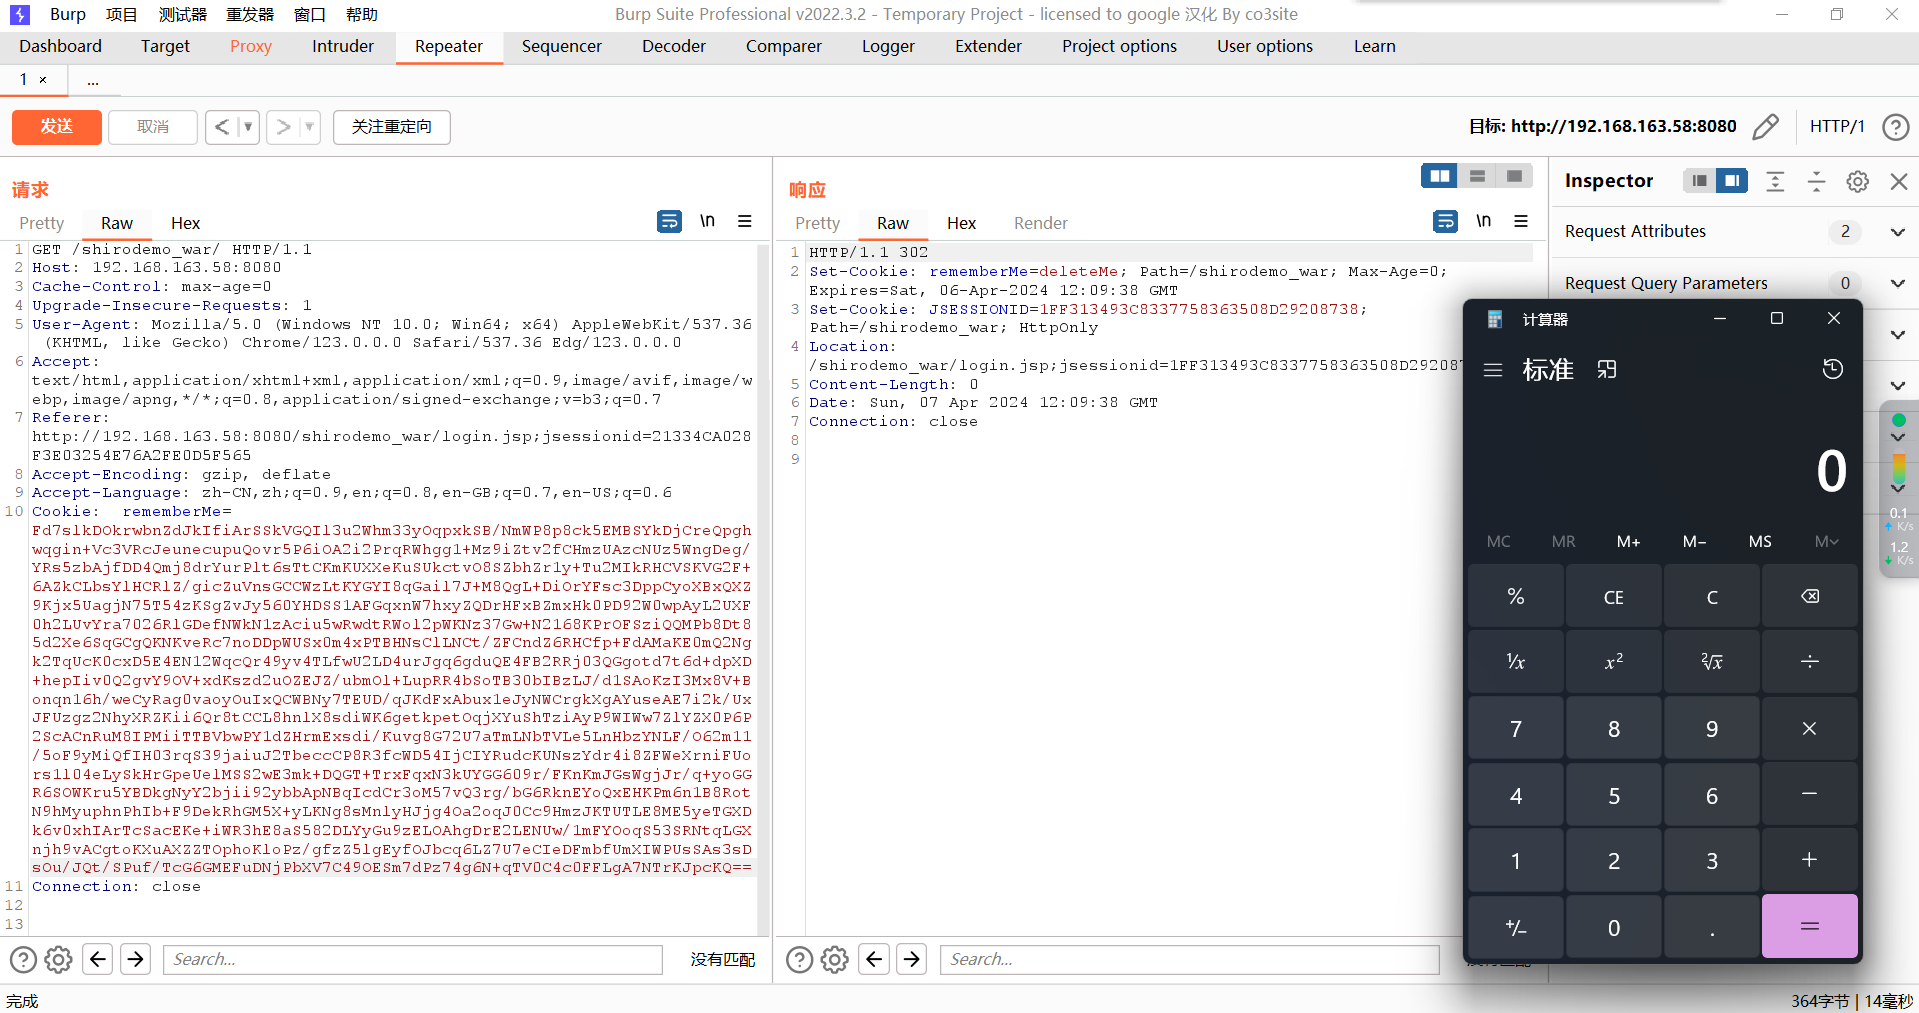Click response search input field

coord(1190,960)
